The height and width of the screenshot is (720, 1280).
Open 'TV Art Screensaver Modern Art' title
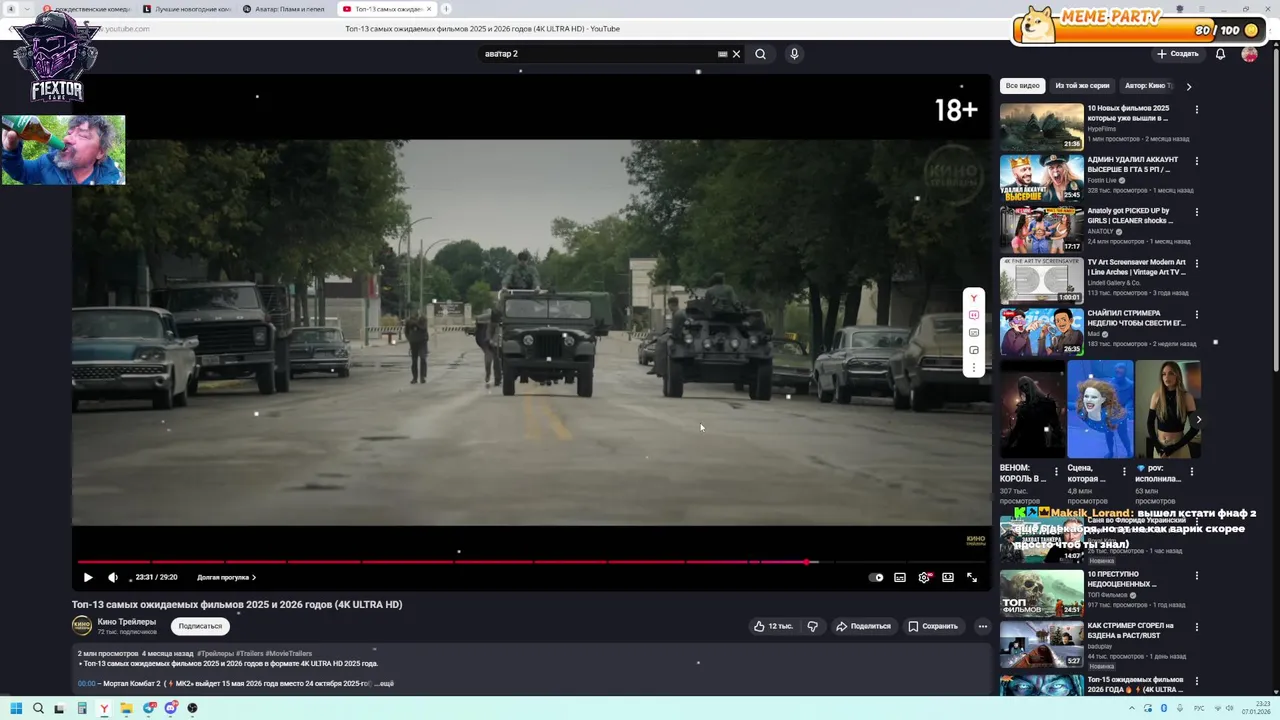point(1137,267)
